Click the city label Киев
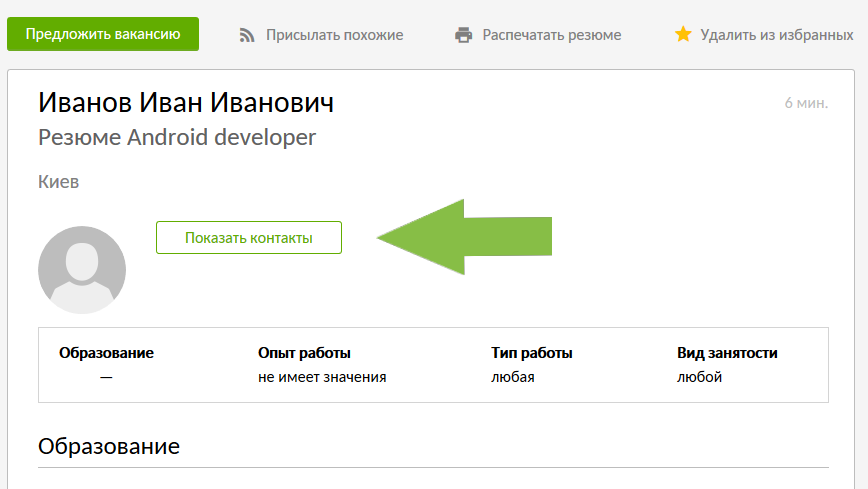Screen dimensions: 868x489 tap(59, 182)
